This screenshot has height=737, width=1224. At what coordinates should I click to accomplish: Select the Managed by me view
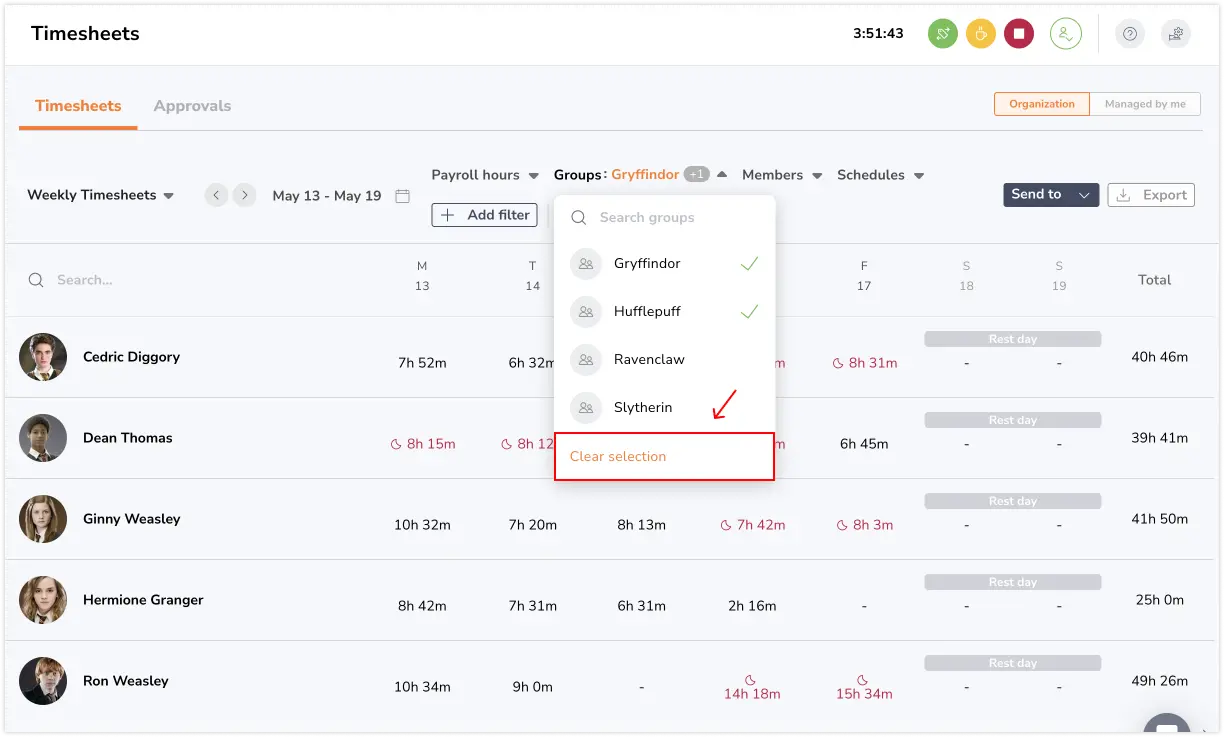(x=1145, y=103)
